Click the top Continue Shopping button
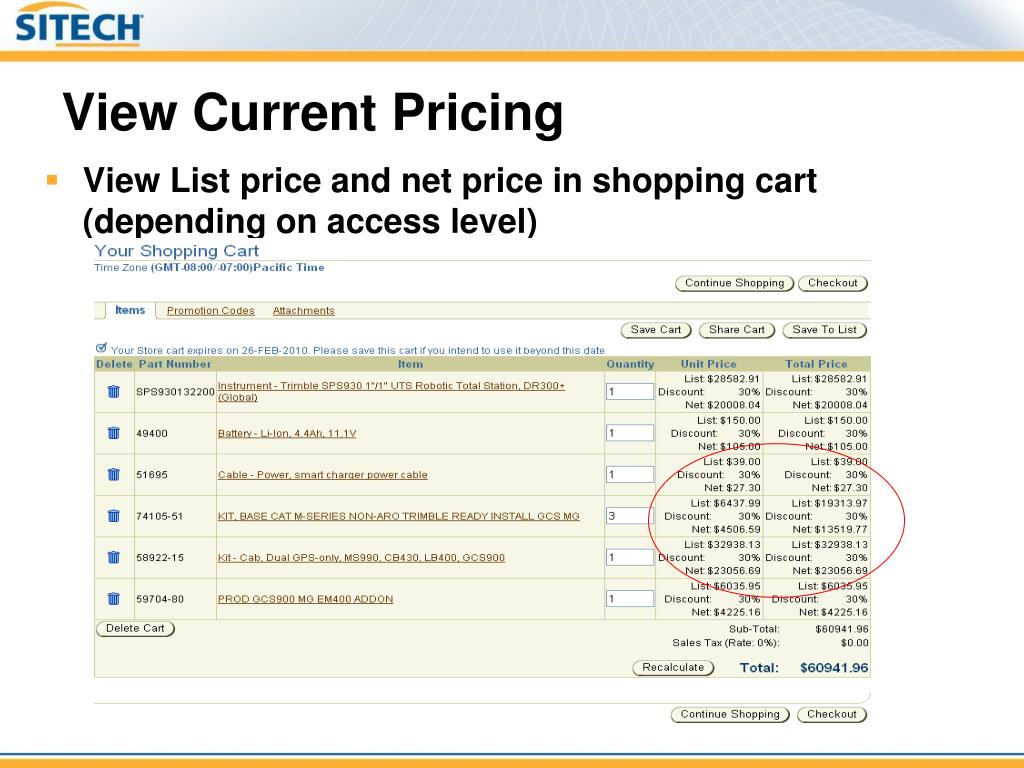 pos(734,283)
